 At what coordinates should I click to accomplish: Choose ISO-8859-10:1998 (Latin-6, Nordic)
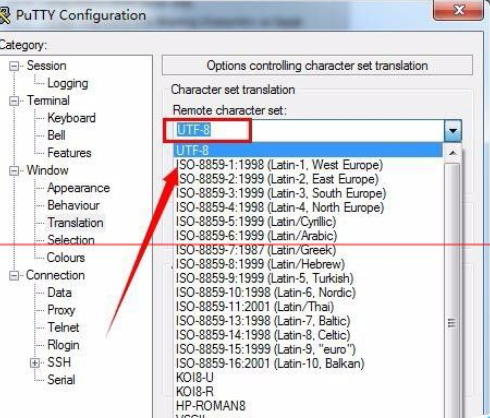click(x=266, y=293)
